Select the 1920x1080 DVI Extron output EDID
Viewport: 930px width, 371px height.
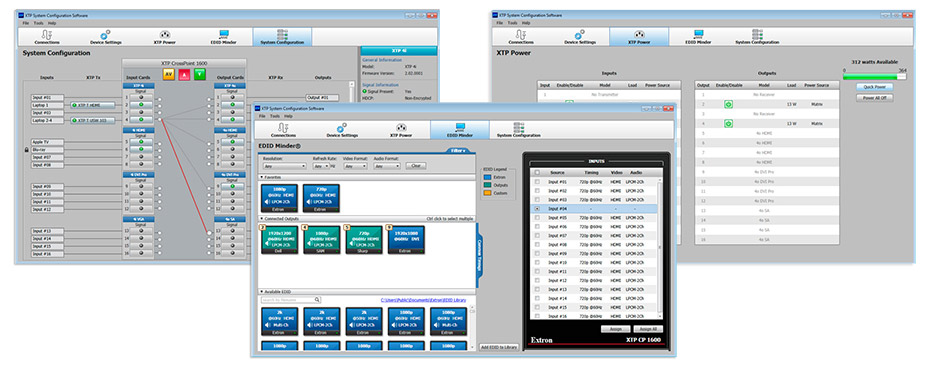tap(406, 239)
